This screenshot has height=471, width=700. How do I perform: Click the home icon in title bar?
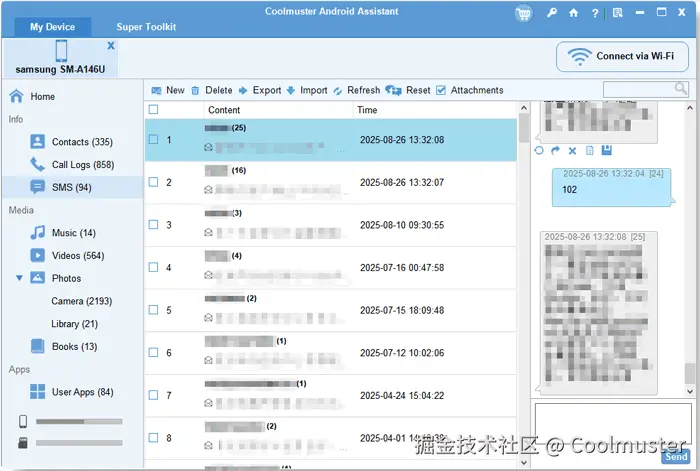(x=574, y=13)
